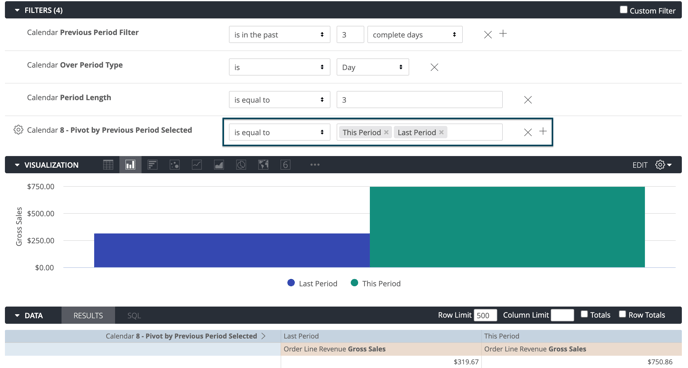Remove the Last Period tag

point(441,132)
